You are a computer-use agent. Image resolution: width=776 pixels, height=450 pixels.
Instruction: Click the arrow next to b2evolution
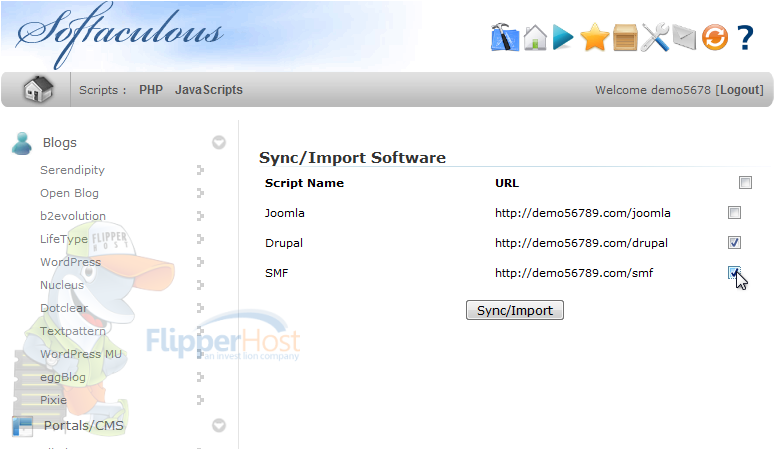[200, 216]
